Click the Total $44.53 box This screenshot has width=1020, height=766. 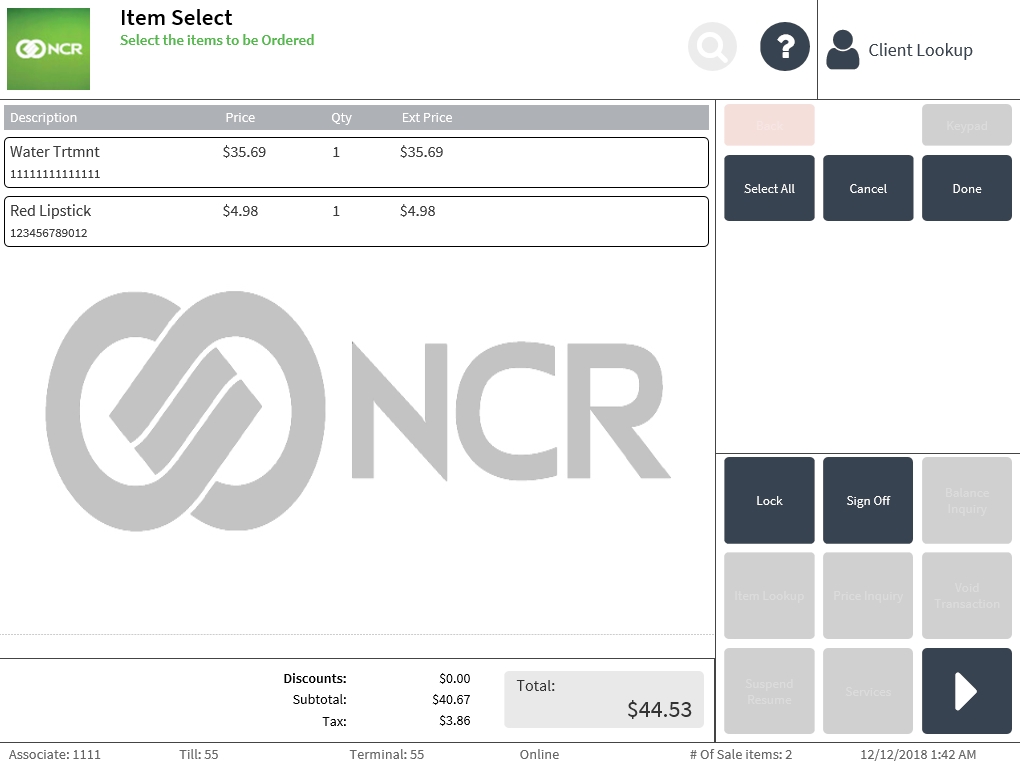pos(604,699)
